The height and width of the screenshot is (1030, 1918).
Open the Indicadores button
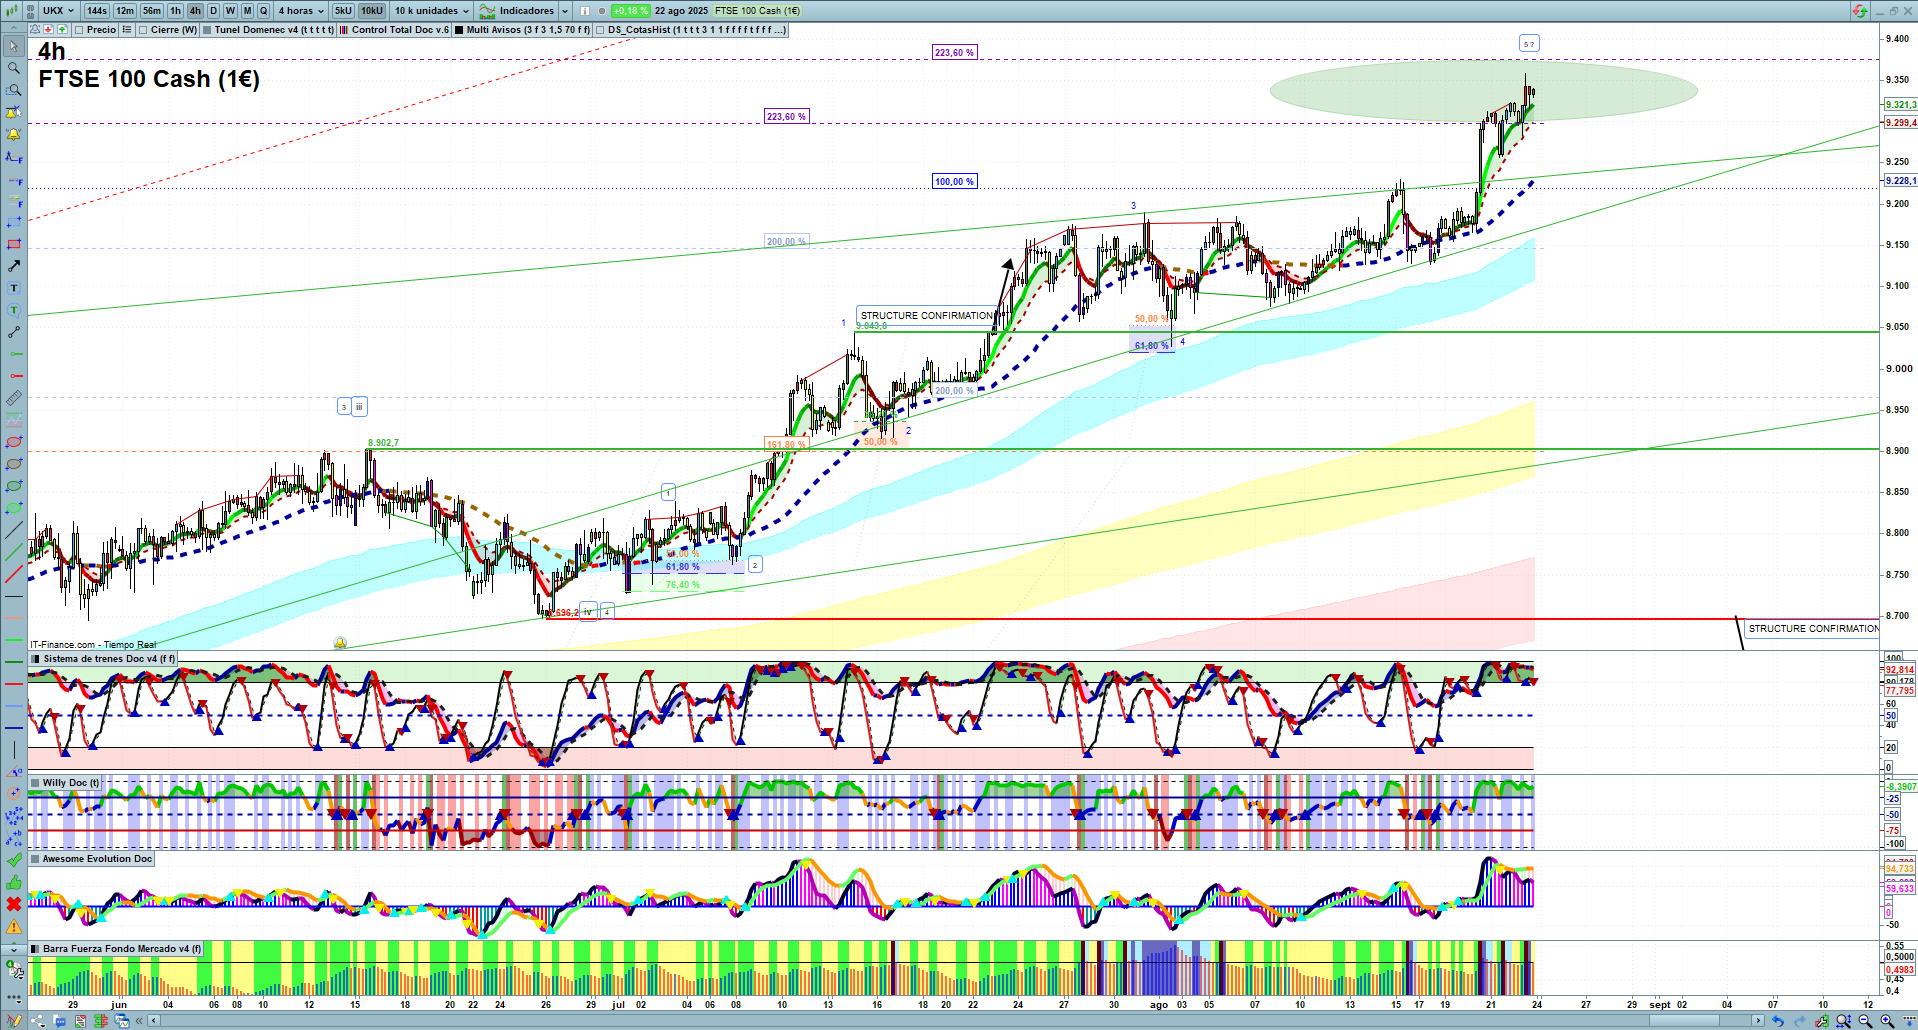pos(518,11)
